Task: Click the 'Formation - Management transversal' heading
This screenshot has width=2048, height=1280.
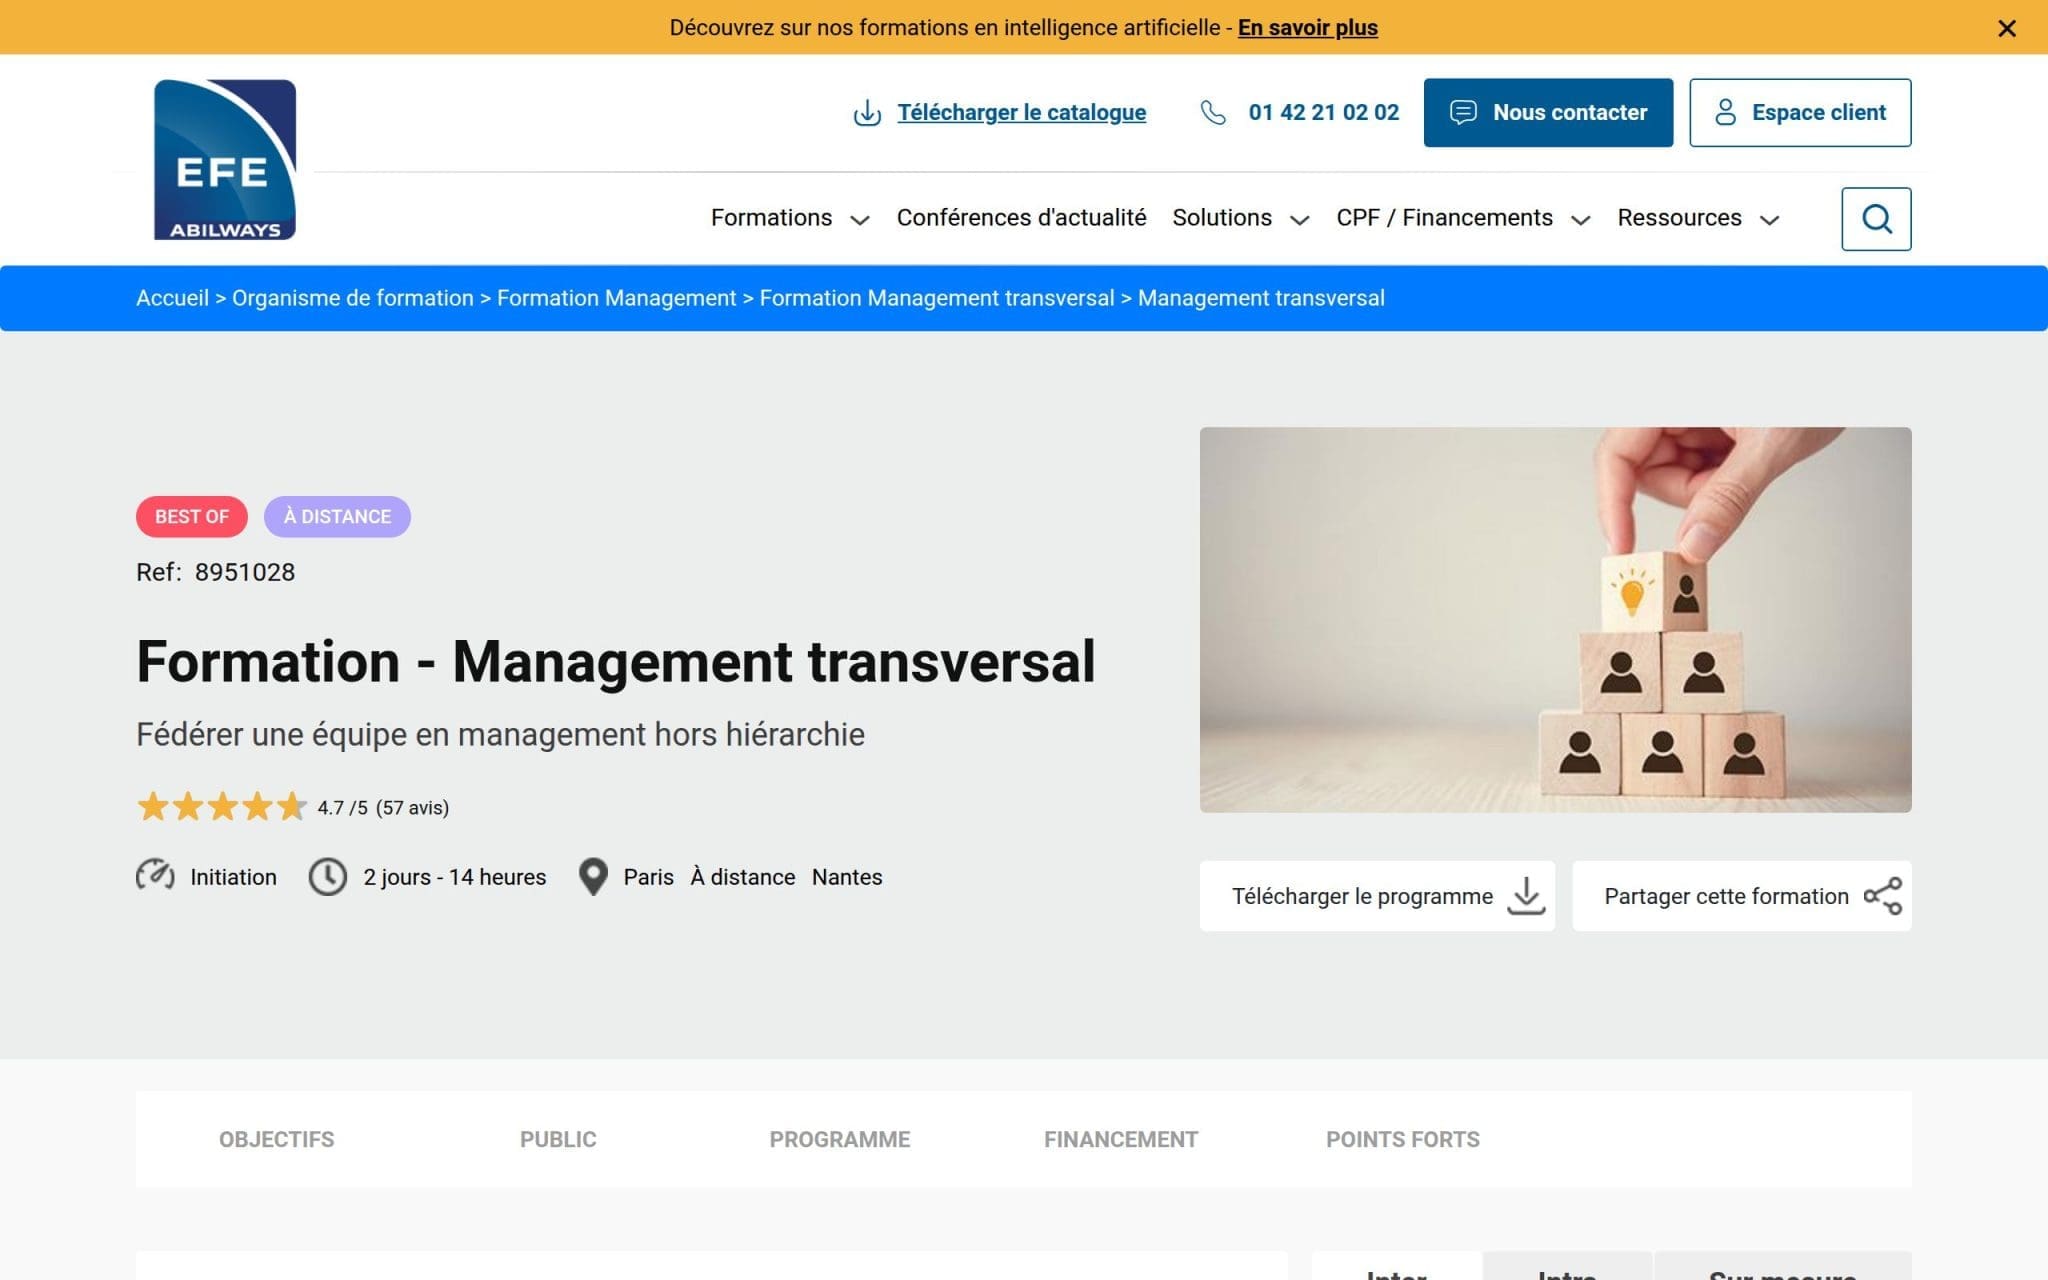Action: [615, 662]
